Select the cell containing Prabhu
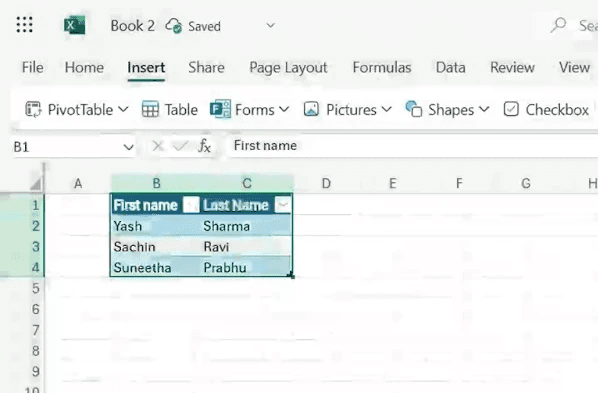This screenshot has width=598, height=393. 247,267
